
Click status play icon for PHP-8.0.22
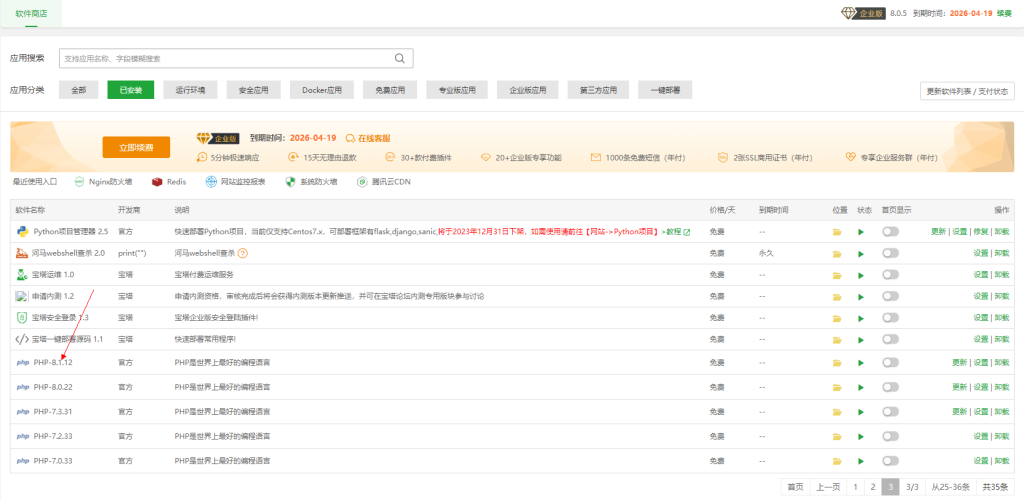point(860,387)
